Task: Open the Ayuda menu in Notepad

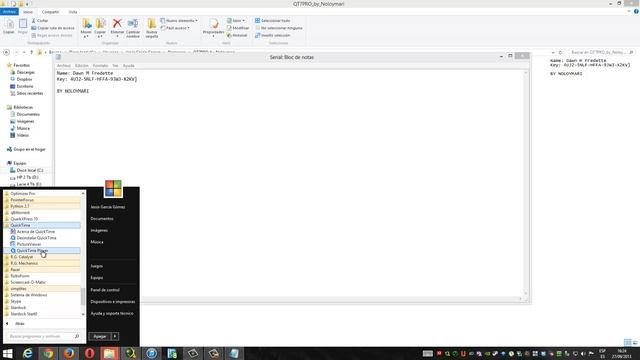Action: 129,66
